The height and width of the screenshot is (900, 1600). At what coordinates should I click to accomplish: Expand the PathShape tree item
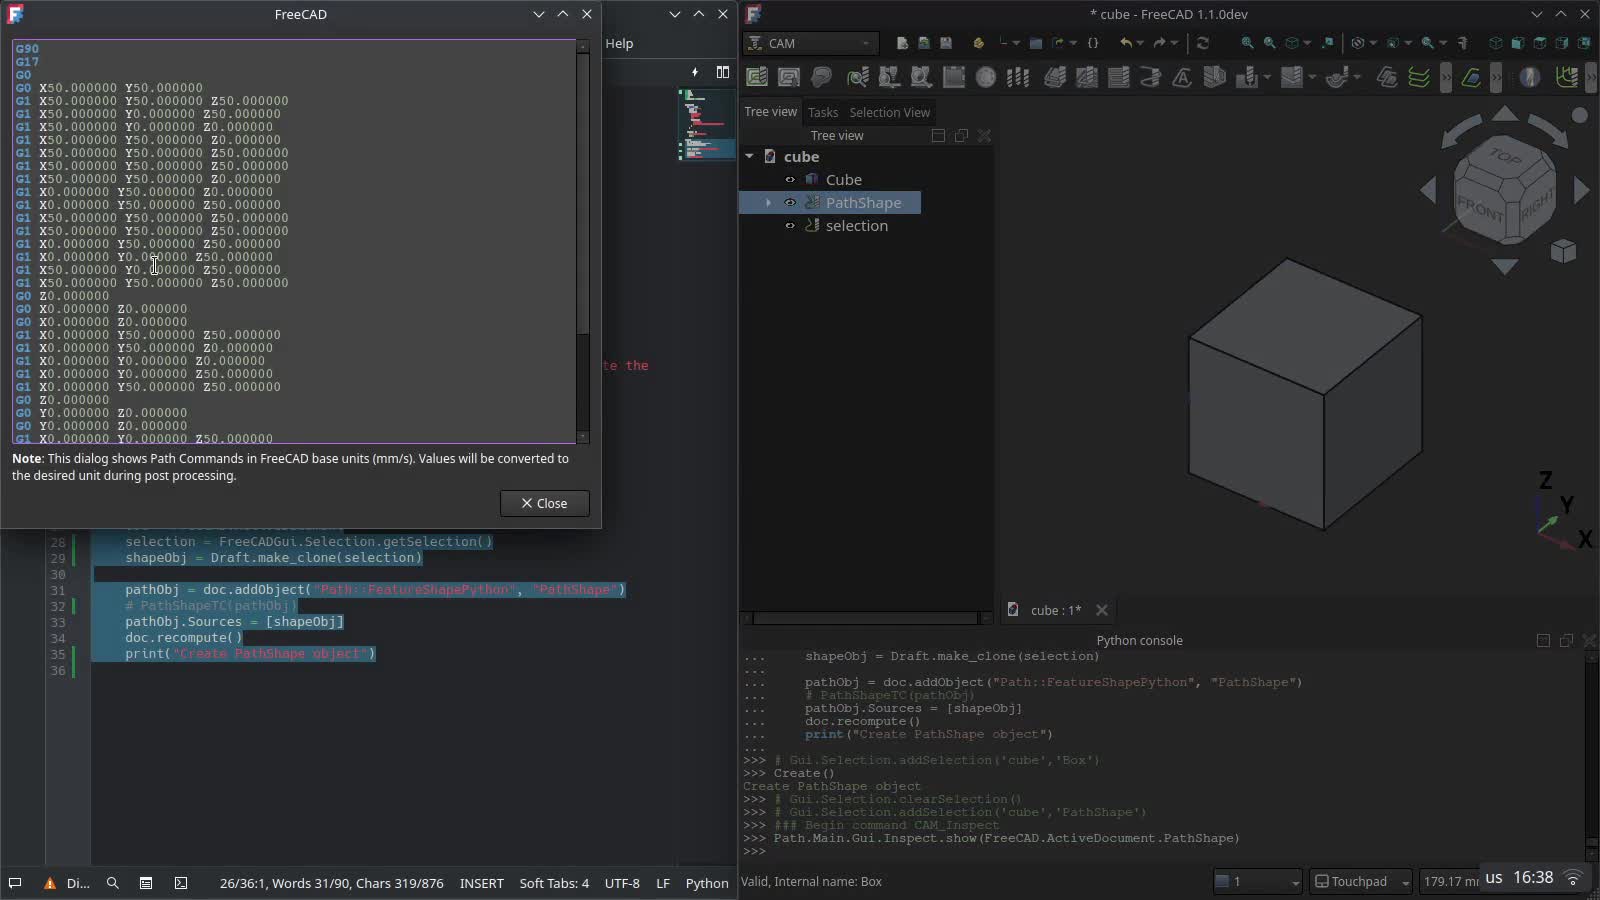pos(768,203)
